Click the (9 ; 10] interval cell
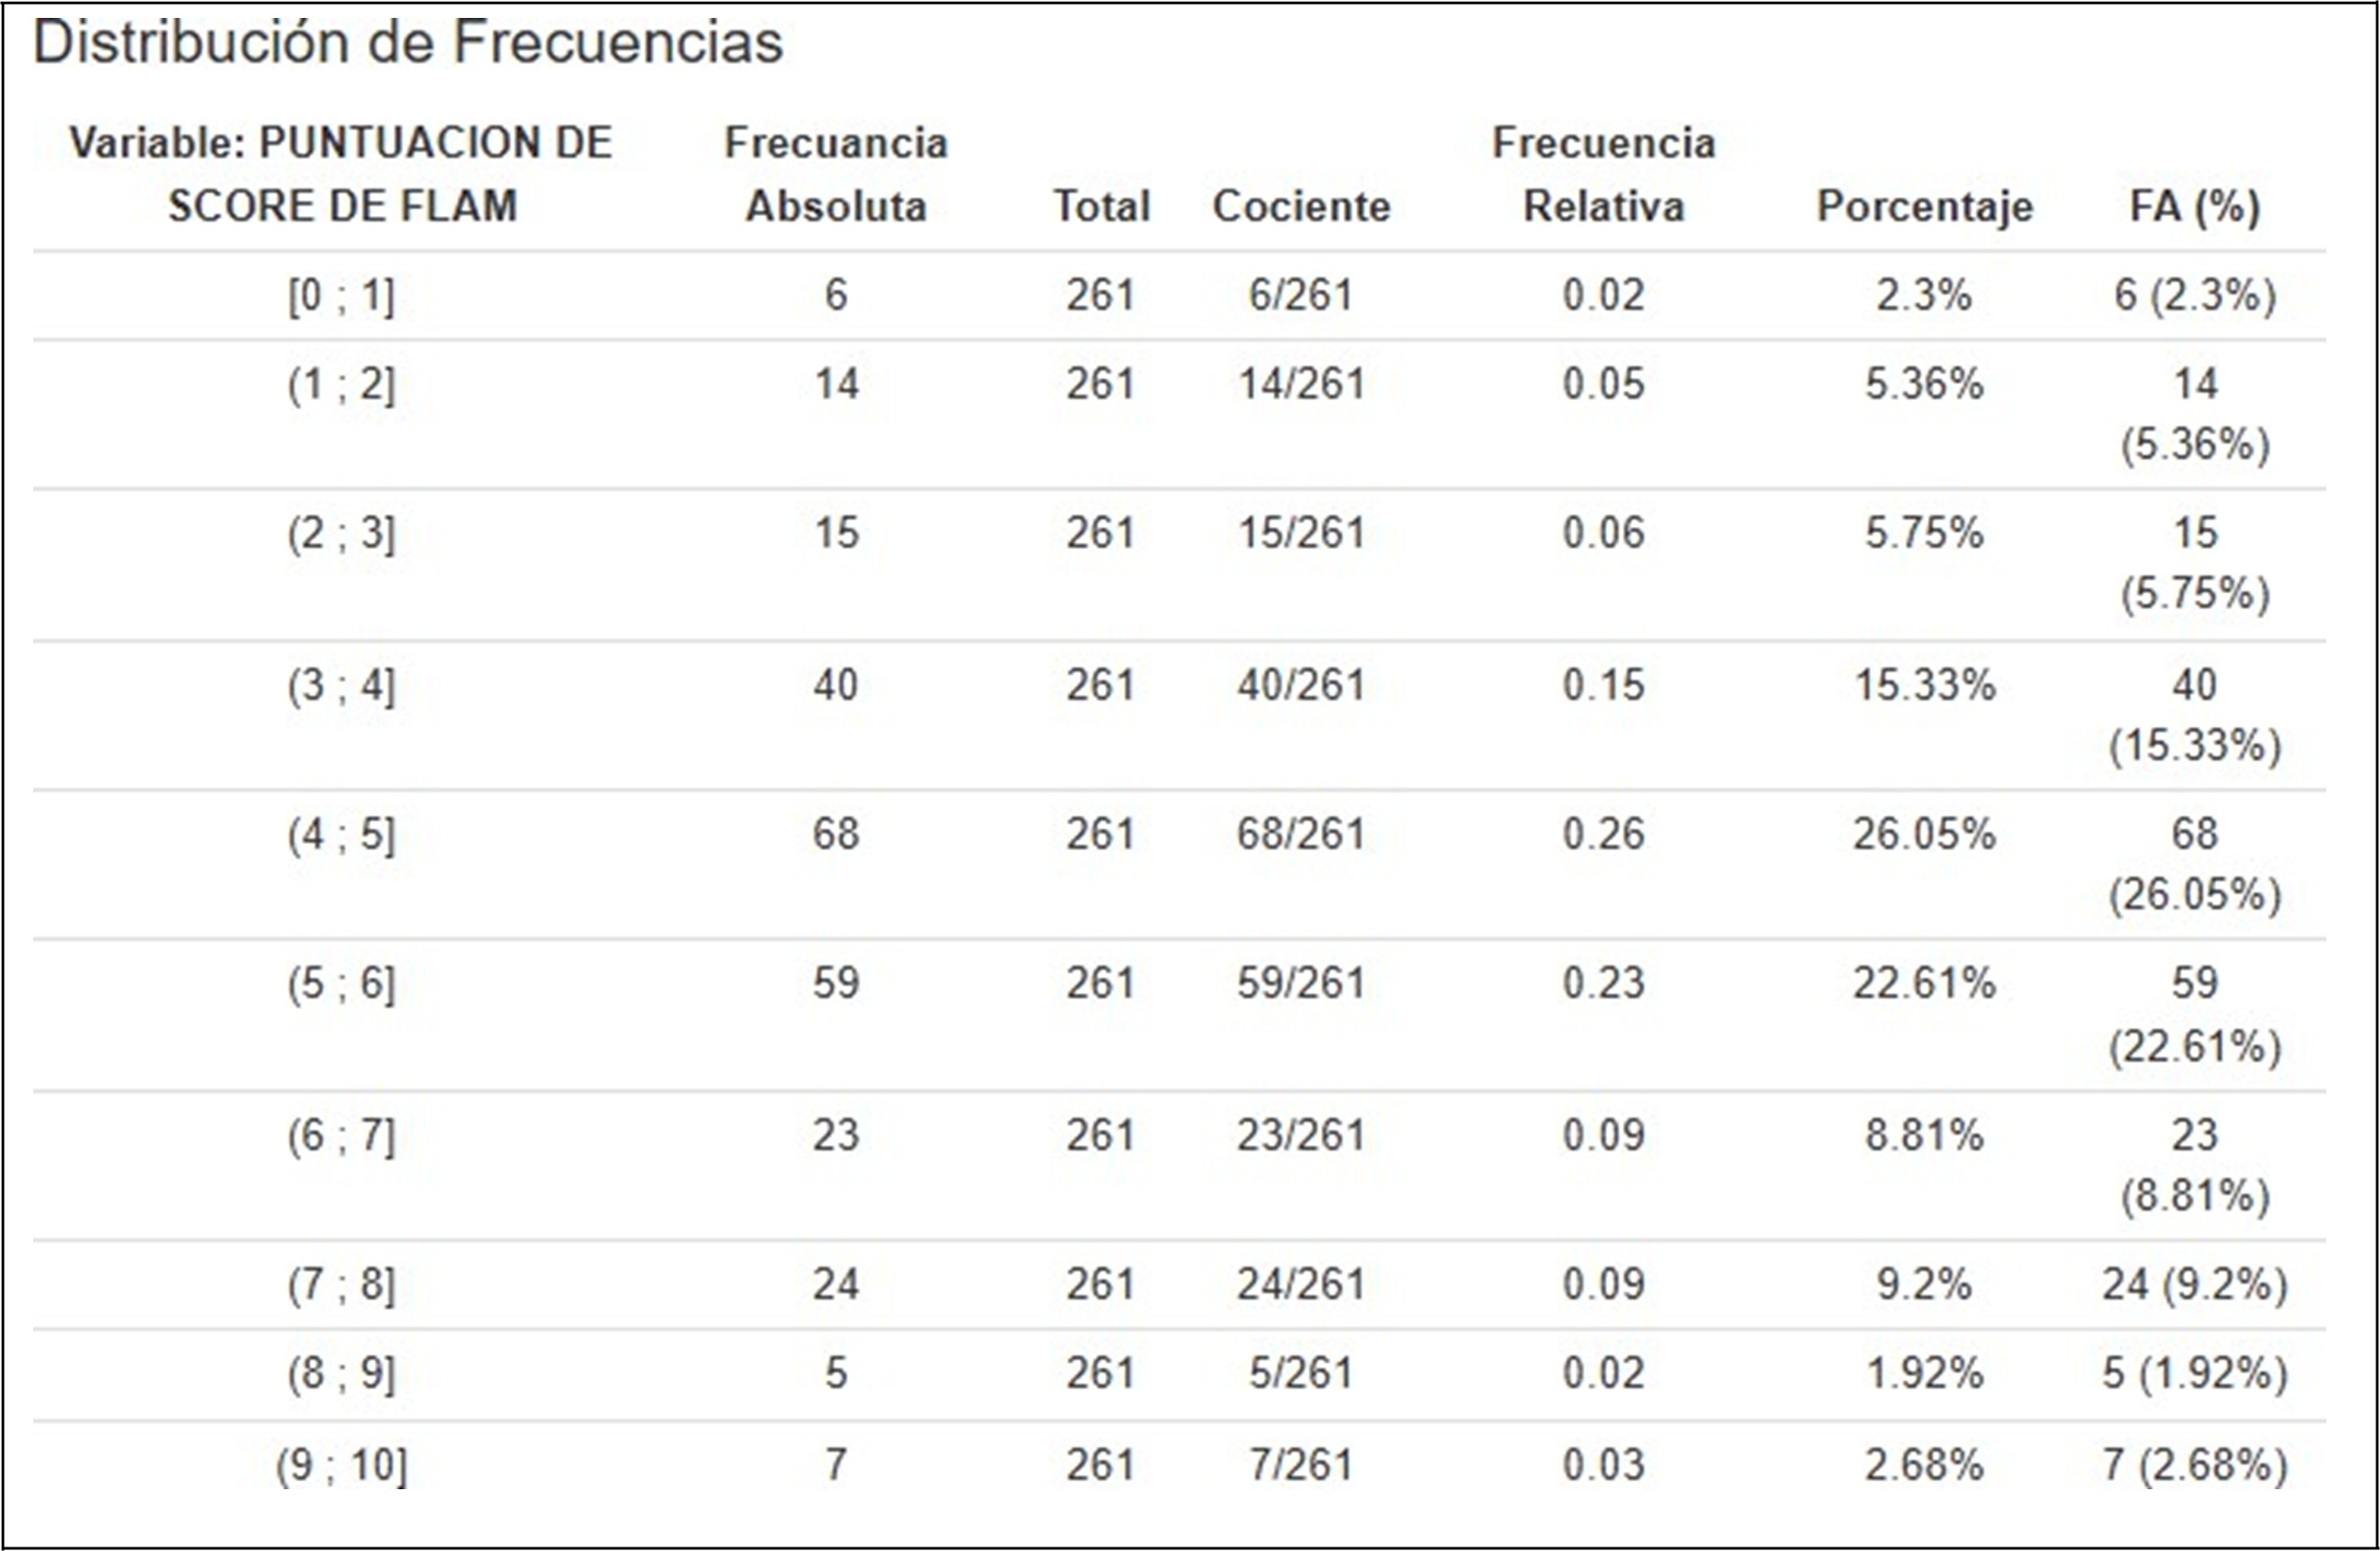Screen dimensions: 2380x1551 (341, 1465)
